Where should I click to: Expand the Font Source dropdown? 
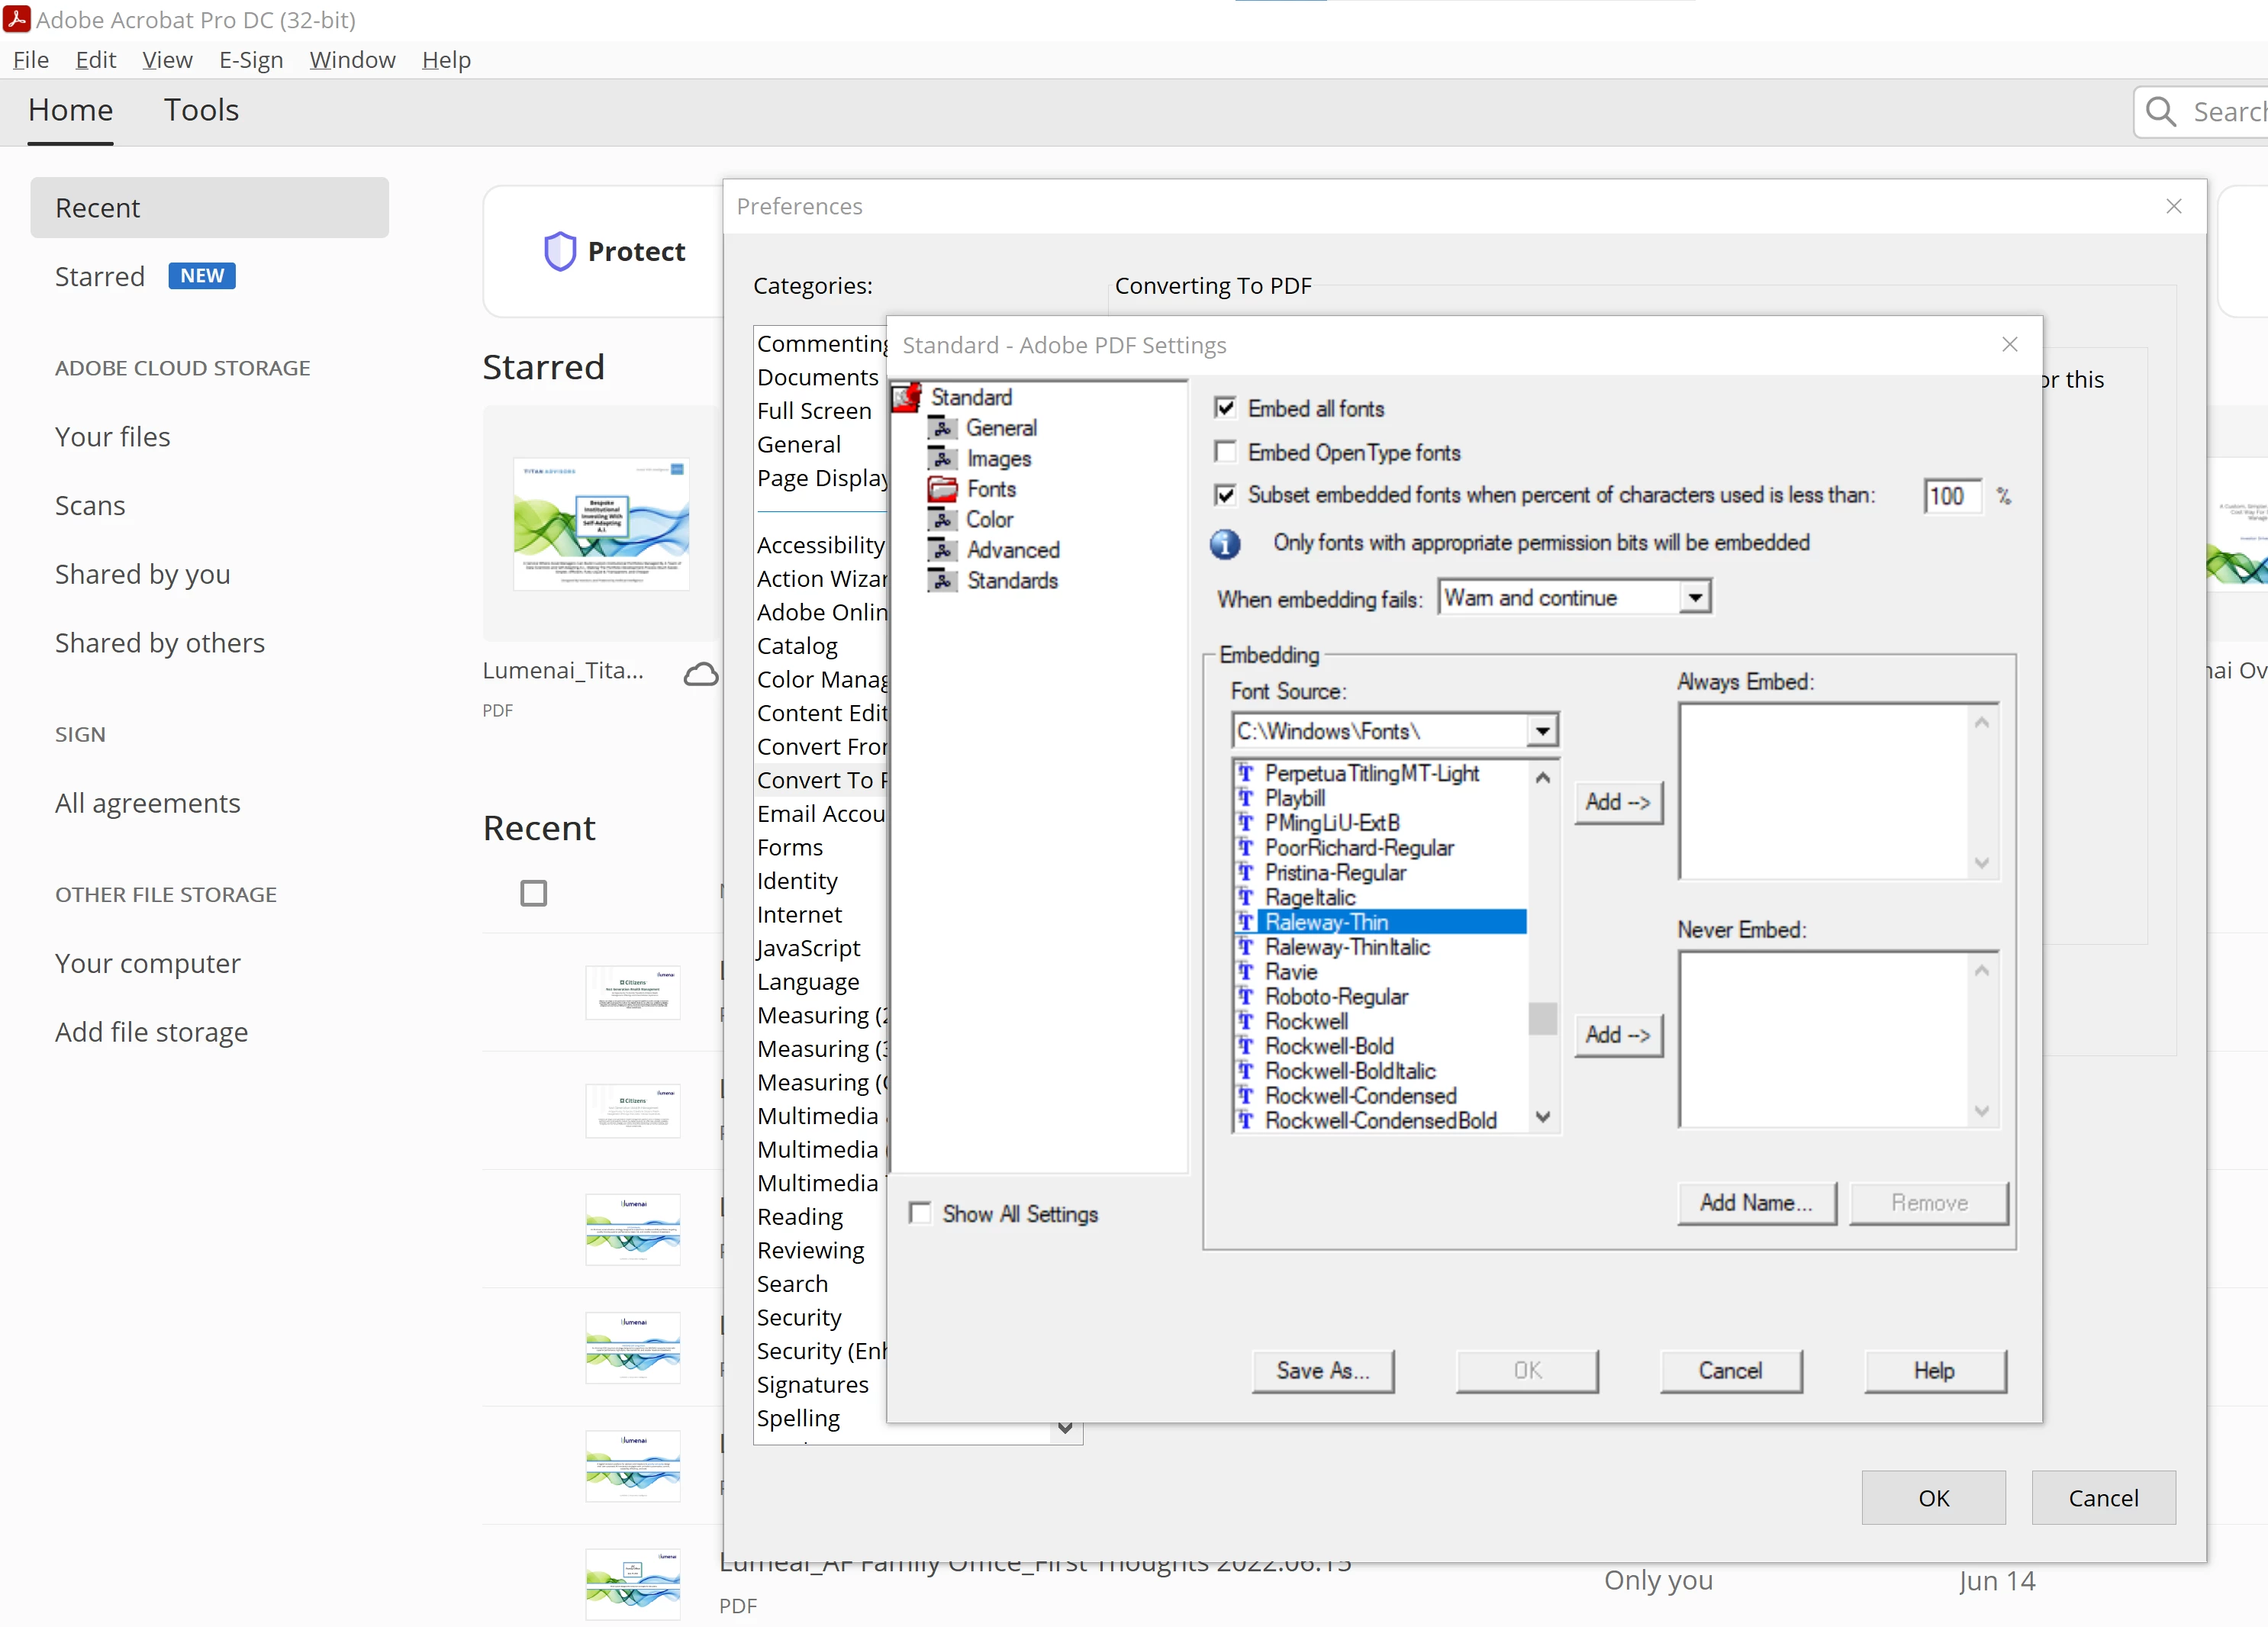[1543, 731]
